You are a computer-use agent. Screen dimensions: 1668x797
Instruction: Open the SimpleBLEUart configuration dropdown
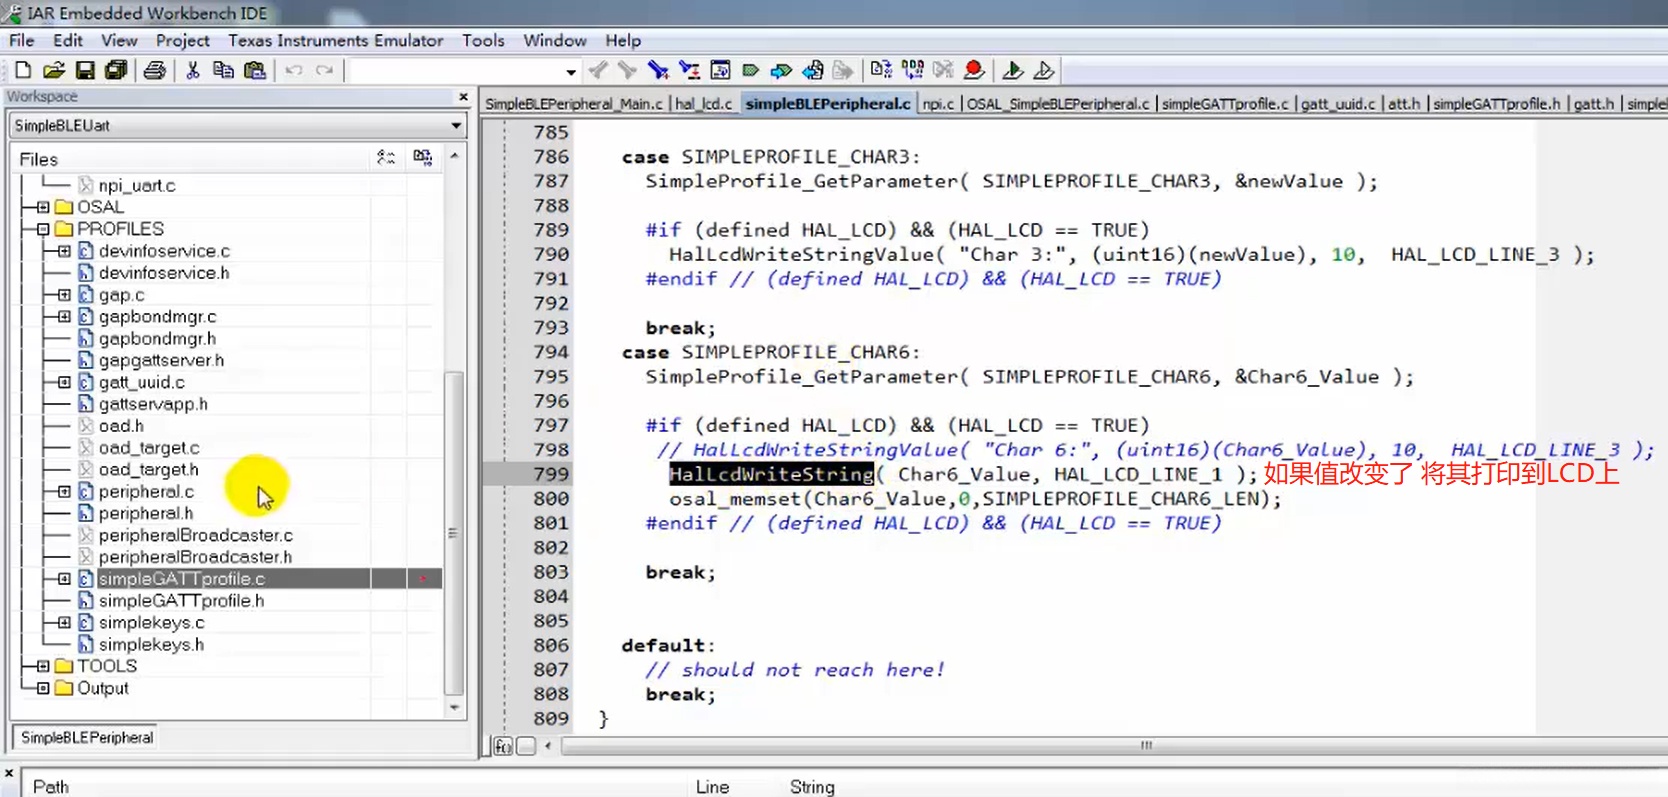(456, 126)
